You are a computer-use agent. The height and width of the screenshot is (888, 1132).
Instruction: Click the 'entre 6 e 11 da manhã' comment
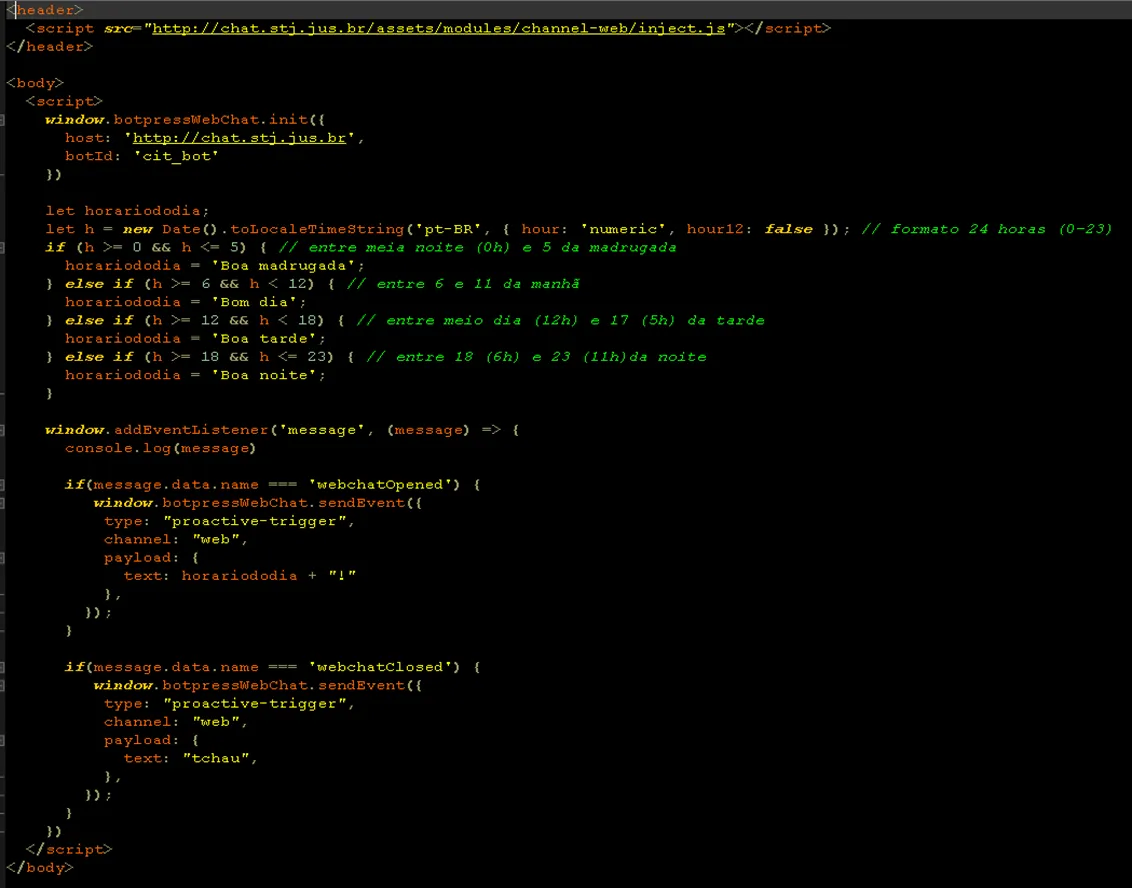(x=463, y=284)
